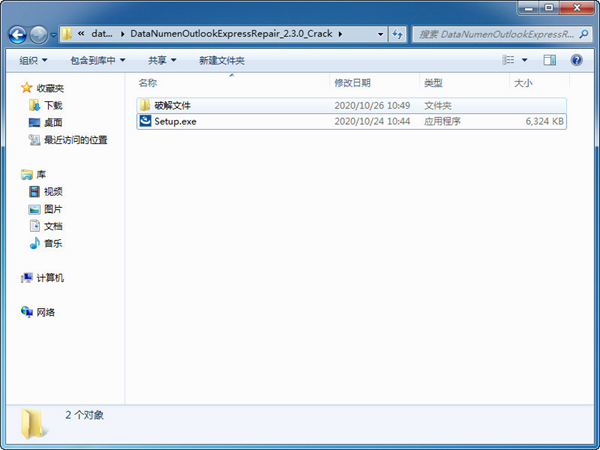Open 下载 in the navigation pane
The height and width of the screenshot is (450, 600).
pos(53,105)
